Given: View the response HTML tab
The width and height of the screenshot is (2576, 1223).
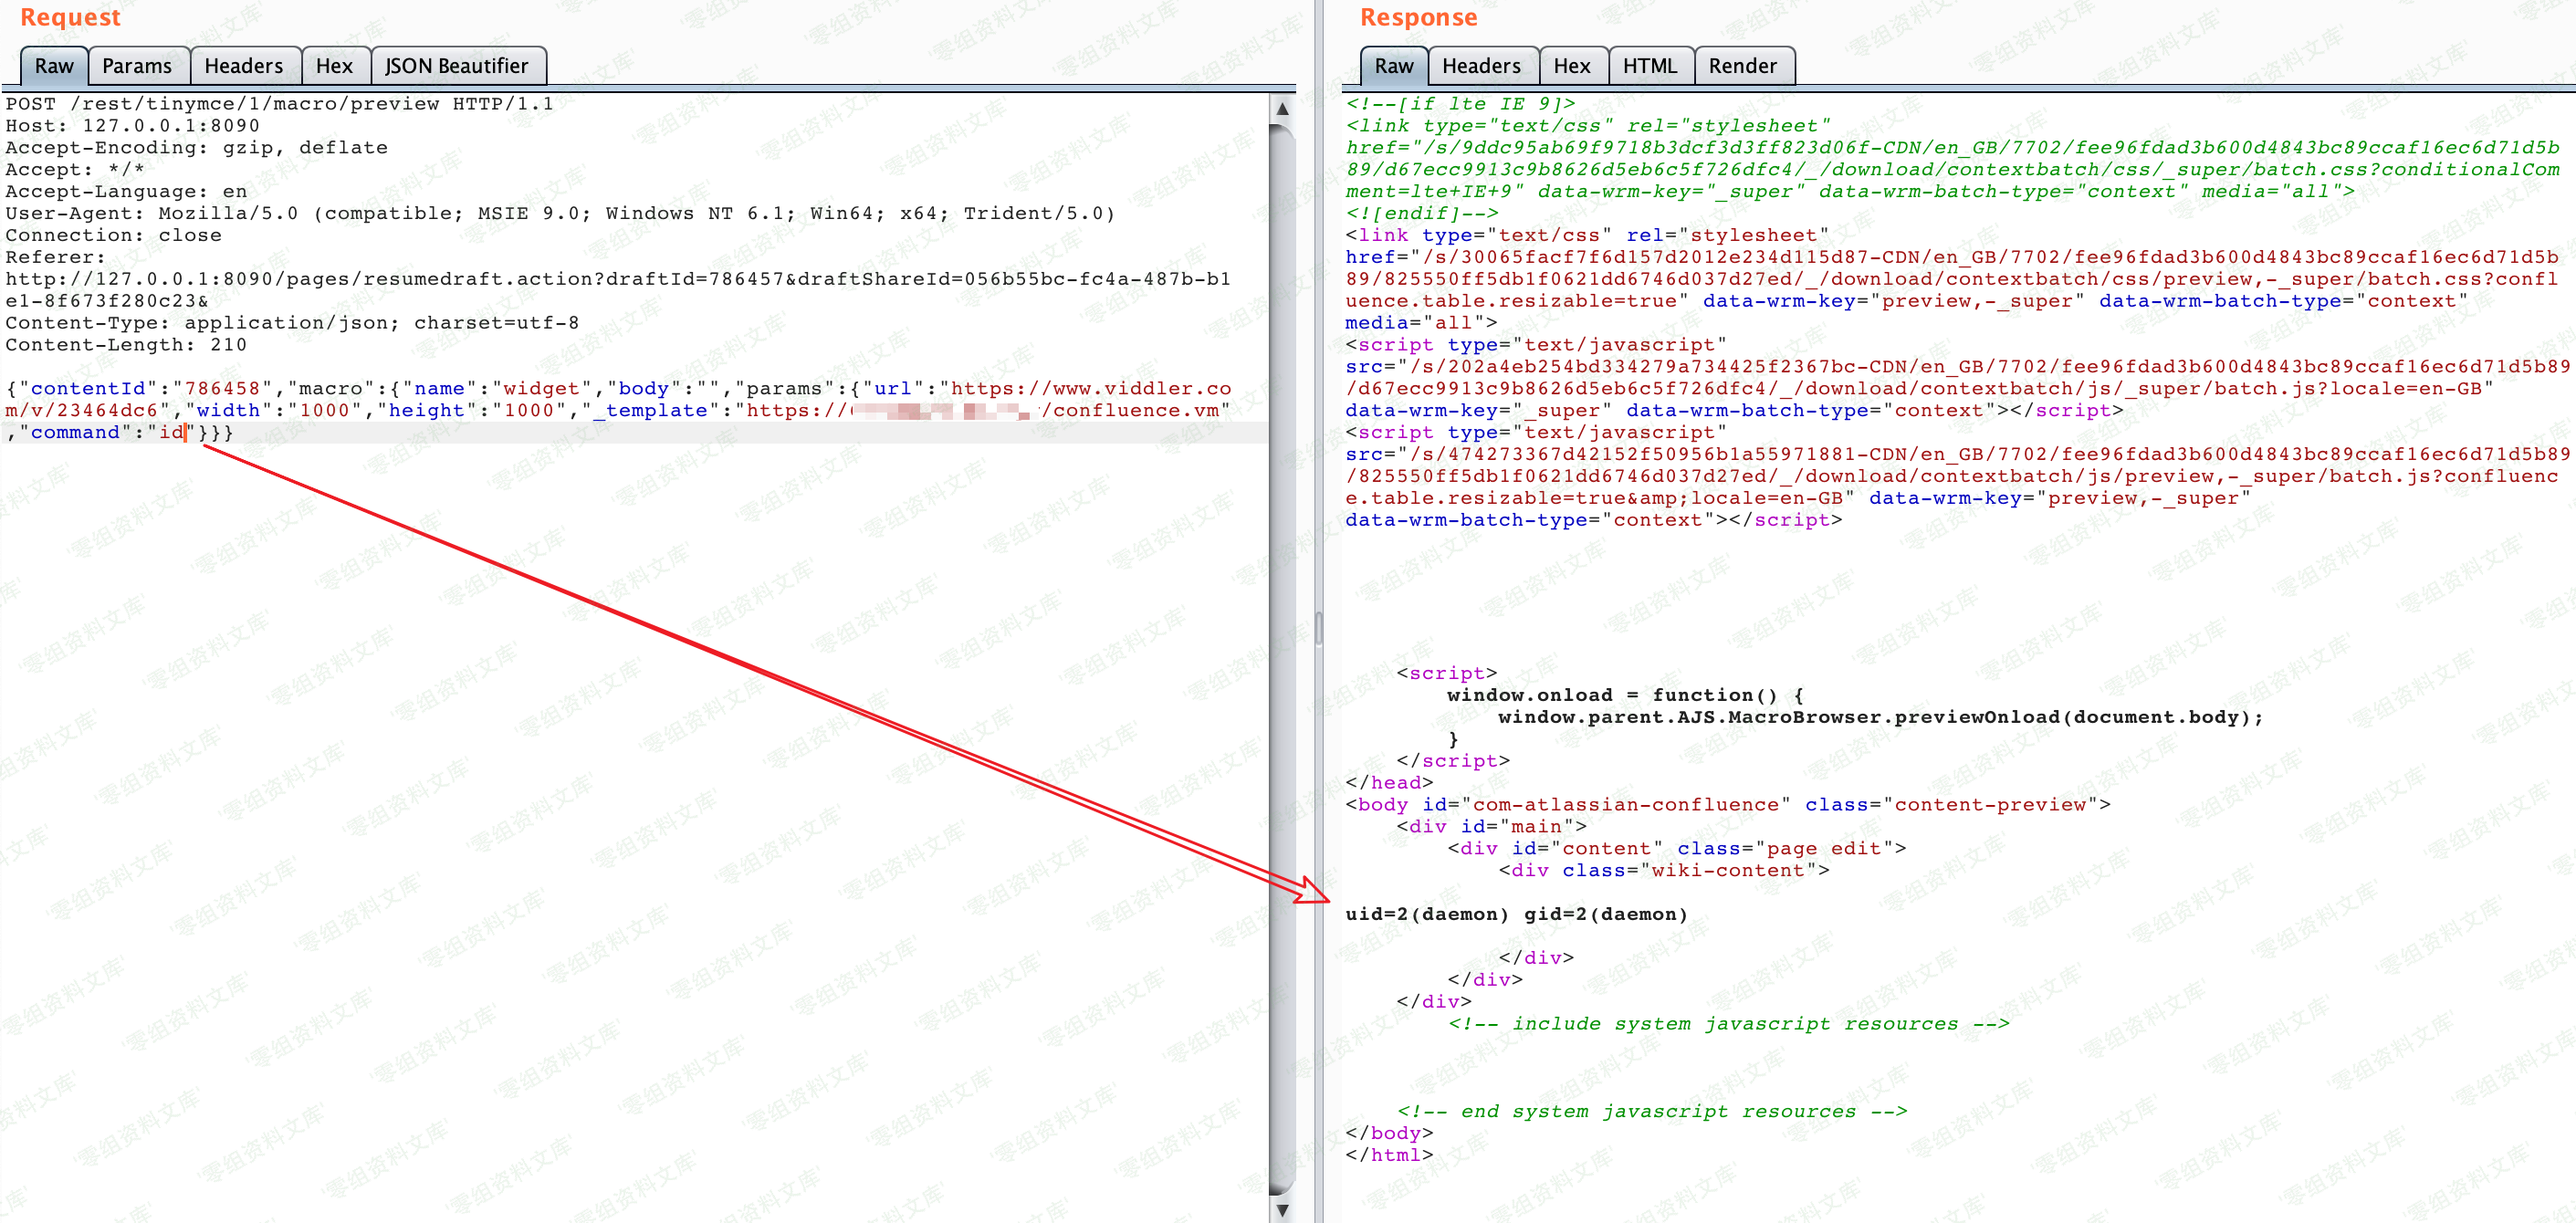Looking at the screenshot, I should [x=1649, y=66].
